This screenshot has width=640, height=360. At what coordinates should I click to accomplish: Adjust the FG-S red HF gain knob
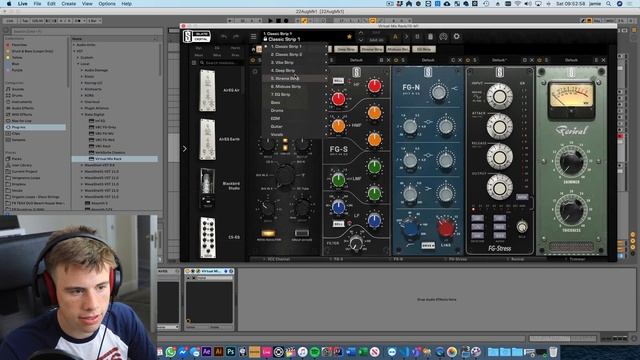point(374,86)
